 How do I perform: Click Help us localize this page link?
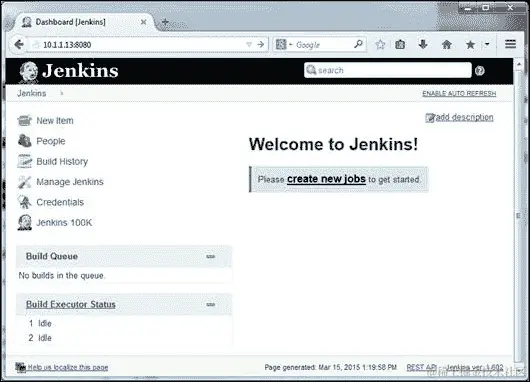(x=68, y=367)
